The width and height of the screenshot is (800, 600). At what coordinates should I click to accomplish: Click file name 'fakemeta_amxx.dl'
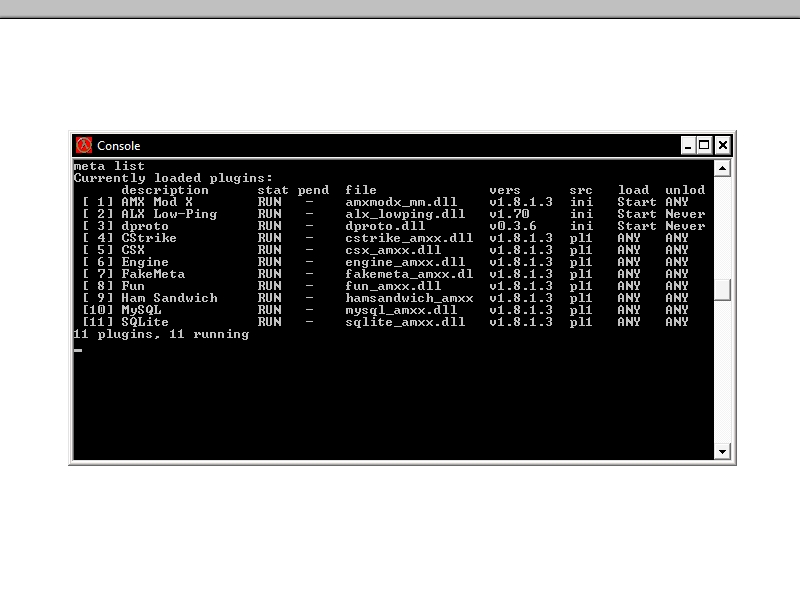tap(409, 274)
